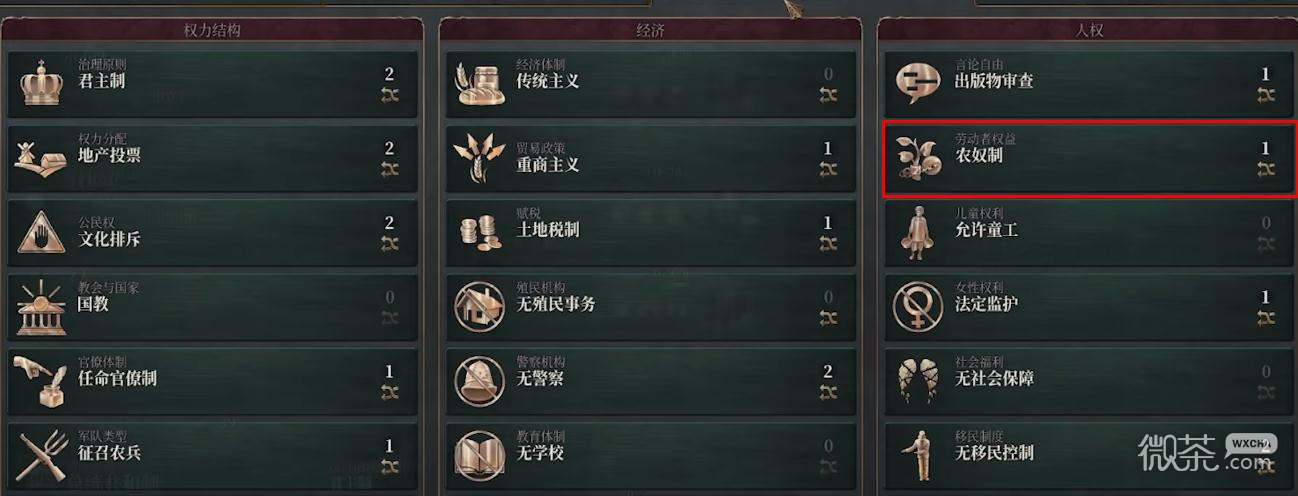Click the pitchfork icon for 征召农兵

[42, 455]
